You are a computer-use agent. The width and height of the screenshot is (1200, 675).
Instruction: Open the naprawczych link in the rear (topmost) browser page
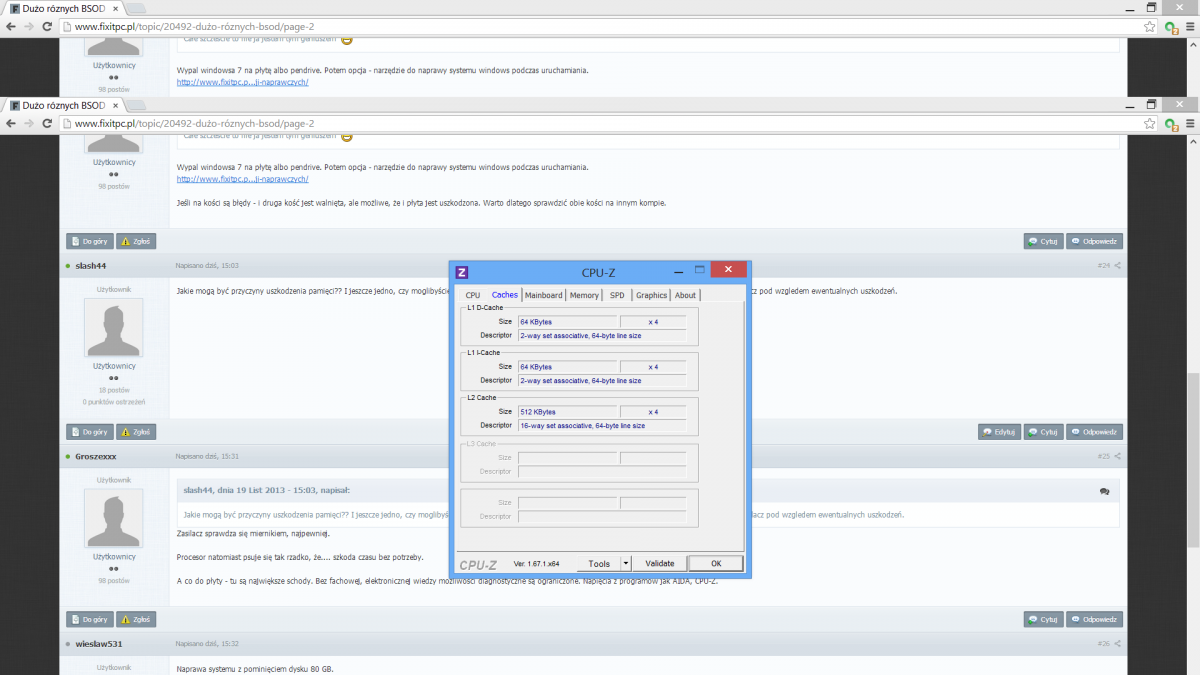(x=243, y=82)
